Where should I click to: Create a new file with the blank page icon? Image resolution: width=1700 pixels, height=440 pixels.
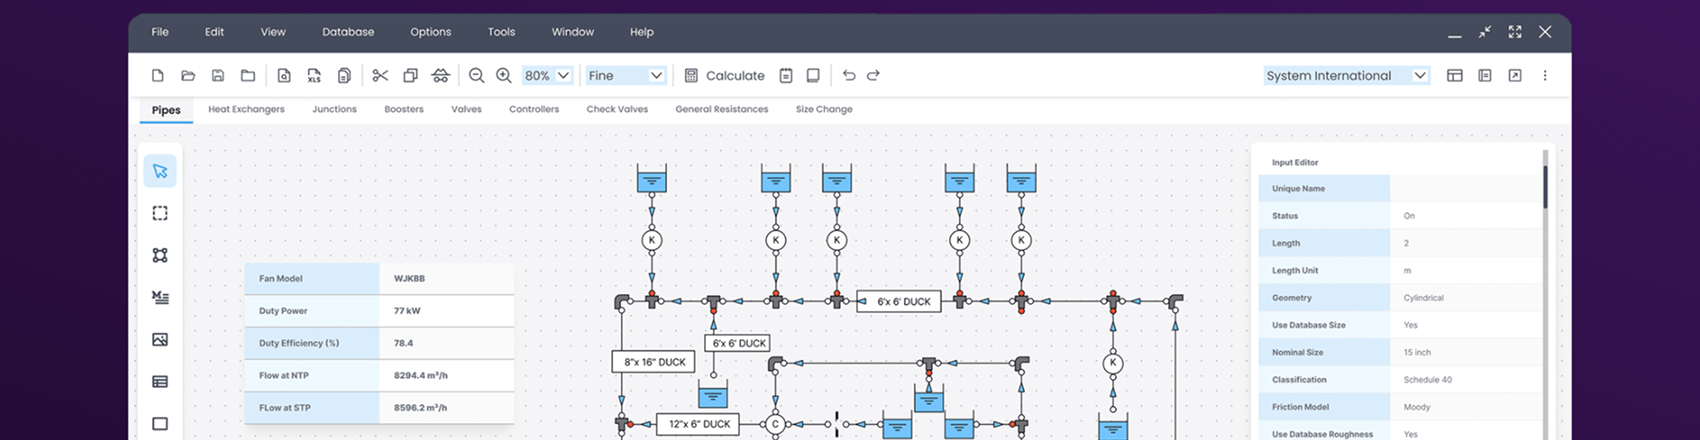pyautogui.click(x=157, y=75)
